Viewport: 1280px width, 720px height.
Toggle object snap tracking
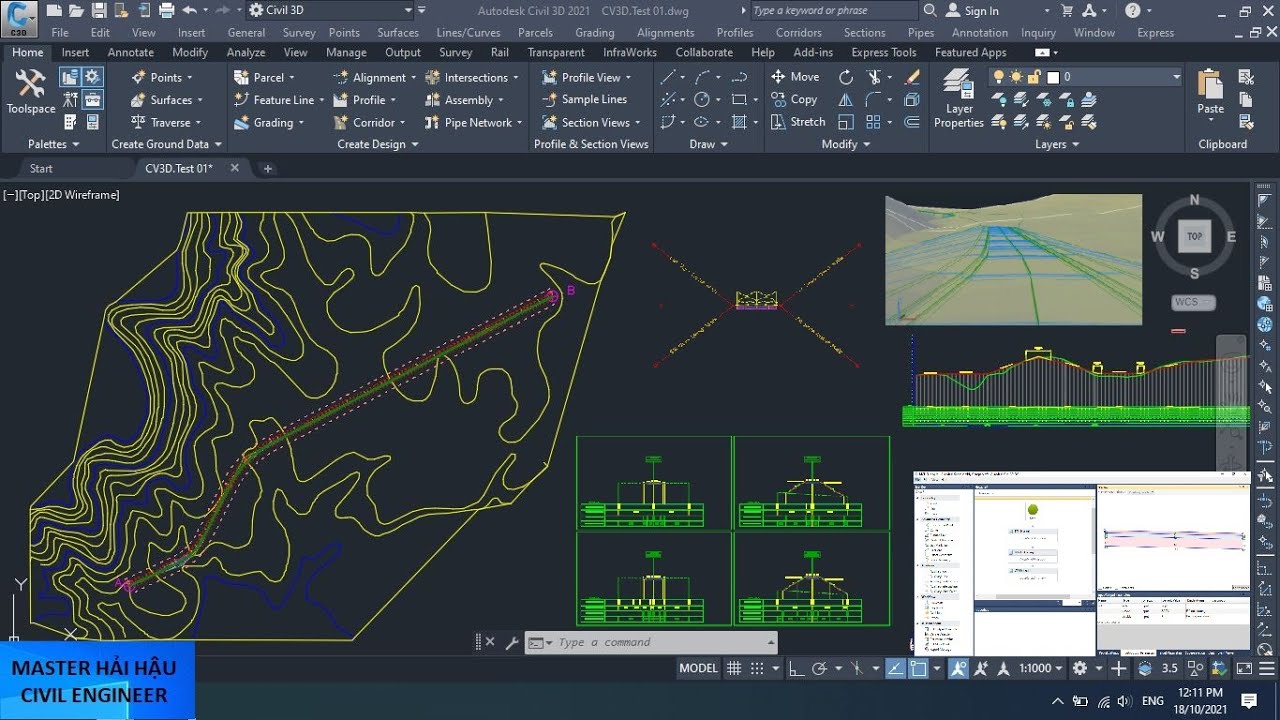click(894, 668)
